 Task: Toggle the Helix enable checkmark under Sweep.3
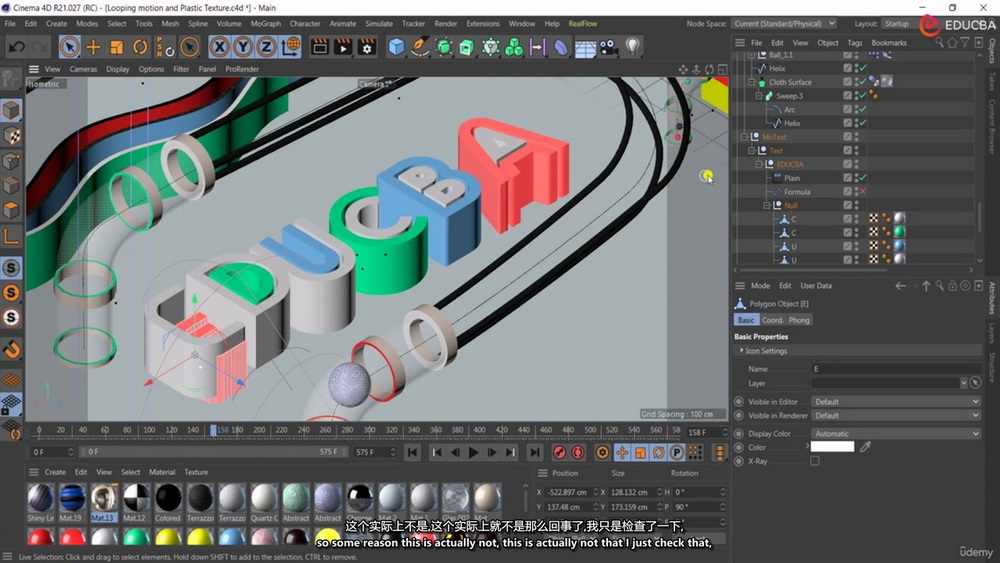(x=862, y=123)
